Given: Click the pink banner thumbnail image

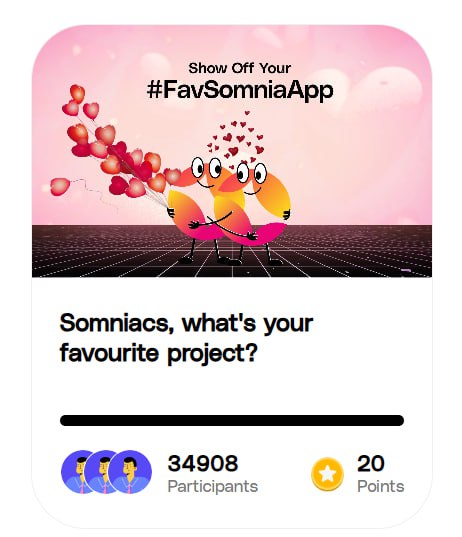Looking at the screenshot, I should point(232,151).
